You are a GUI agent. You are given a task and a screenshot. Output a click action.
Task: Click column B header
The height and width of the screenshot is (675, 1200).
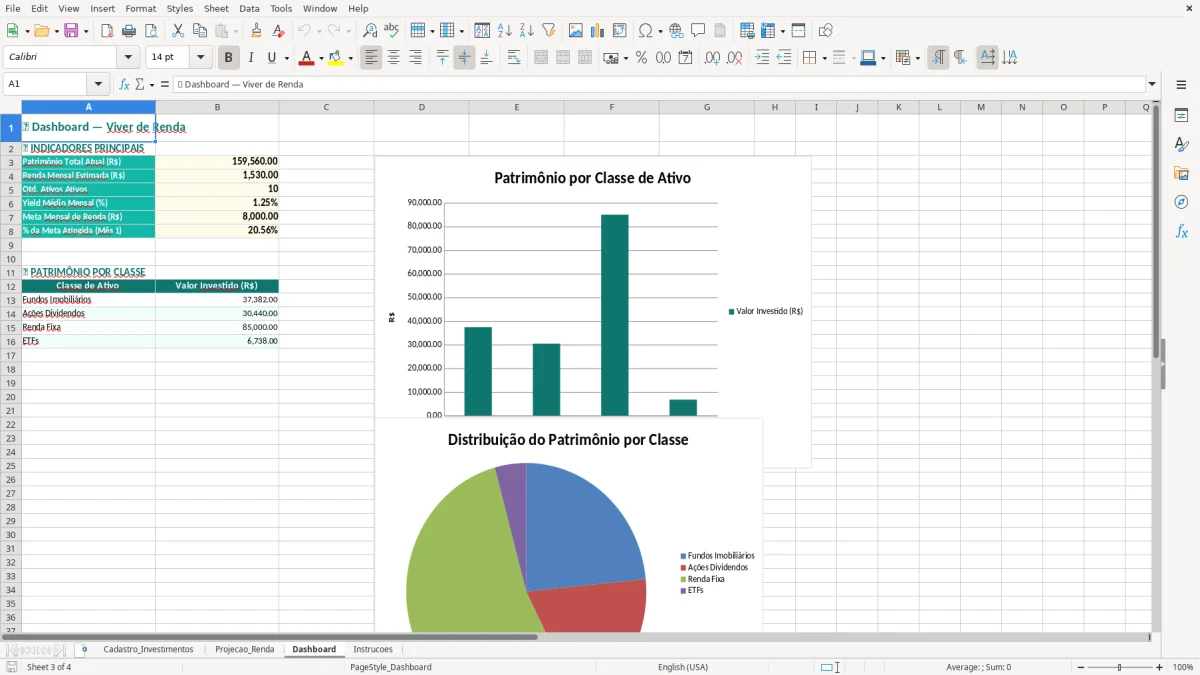[217, 107]
